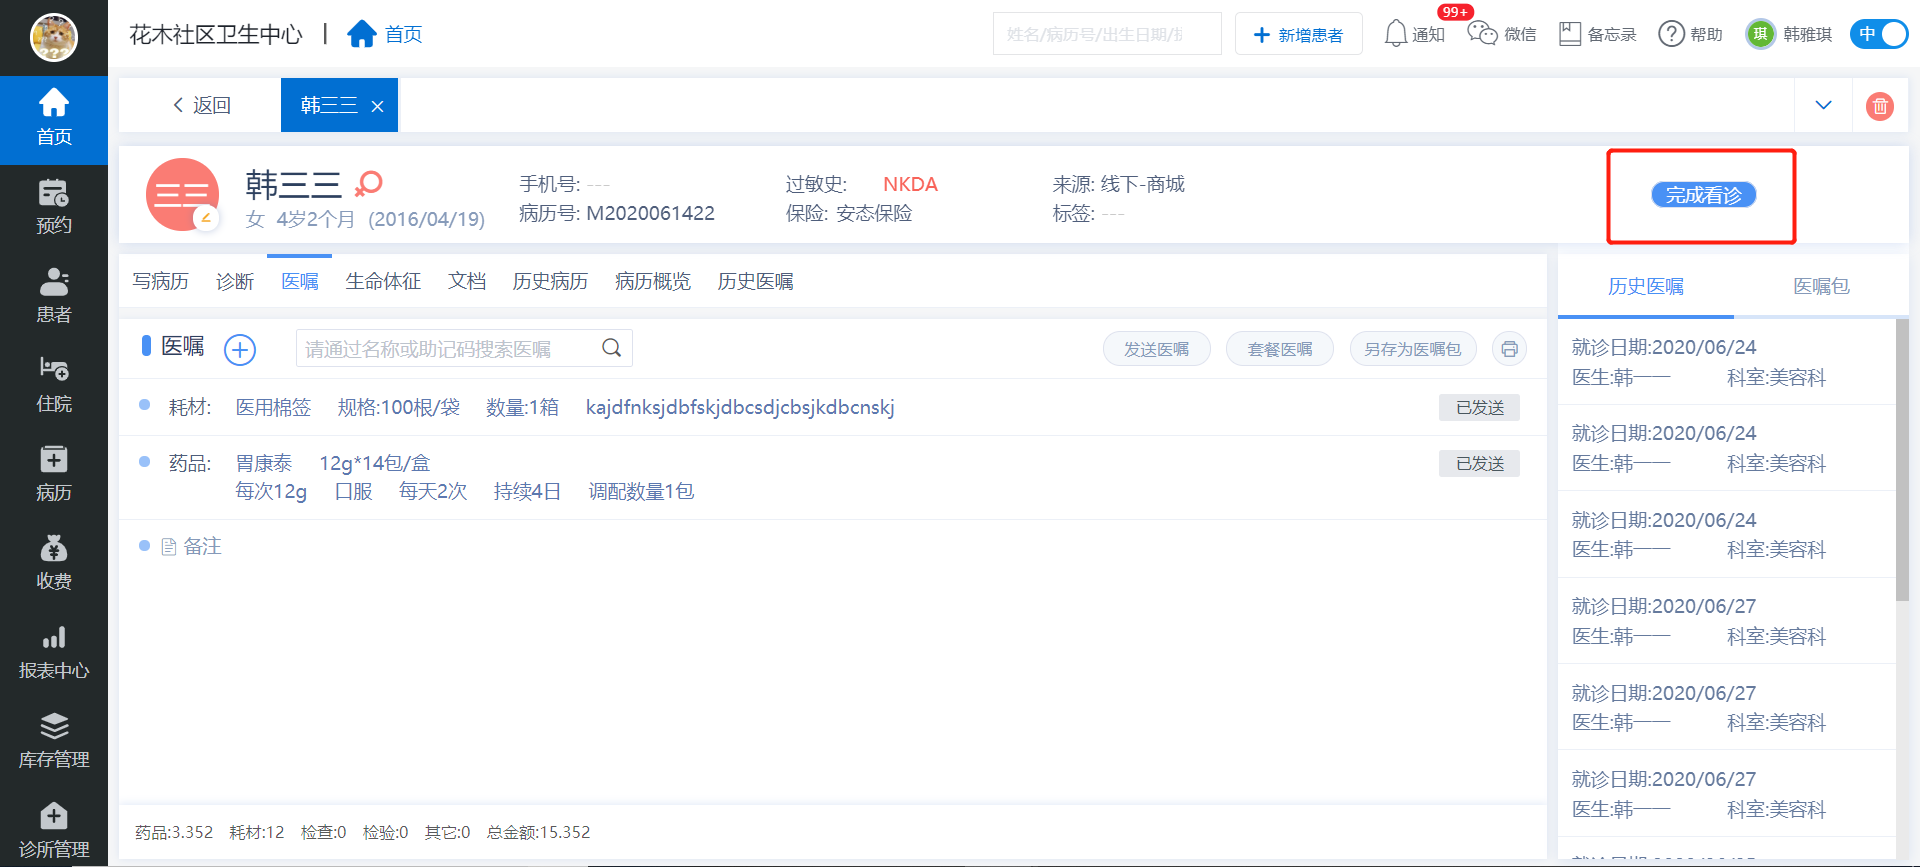
Task: Click the 备注 note document icon
Action: (169, 547)
